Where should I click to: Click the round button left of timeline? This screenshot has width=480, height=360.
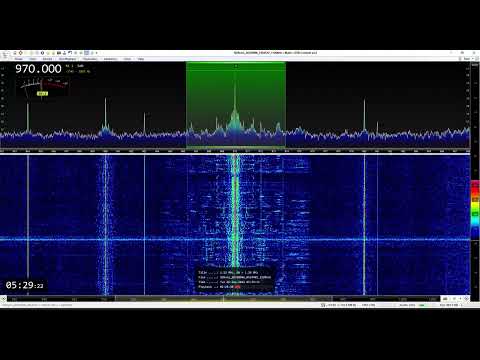(x=3, y=299)
